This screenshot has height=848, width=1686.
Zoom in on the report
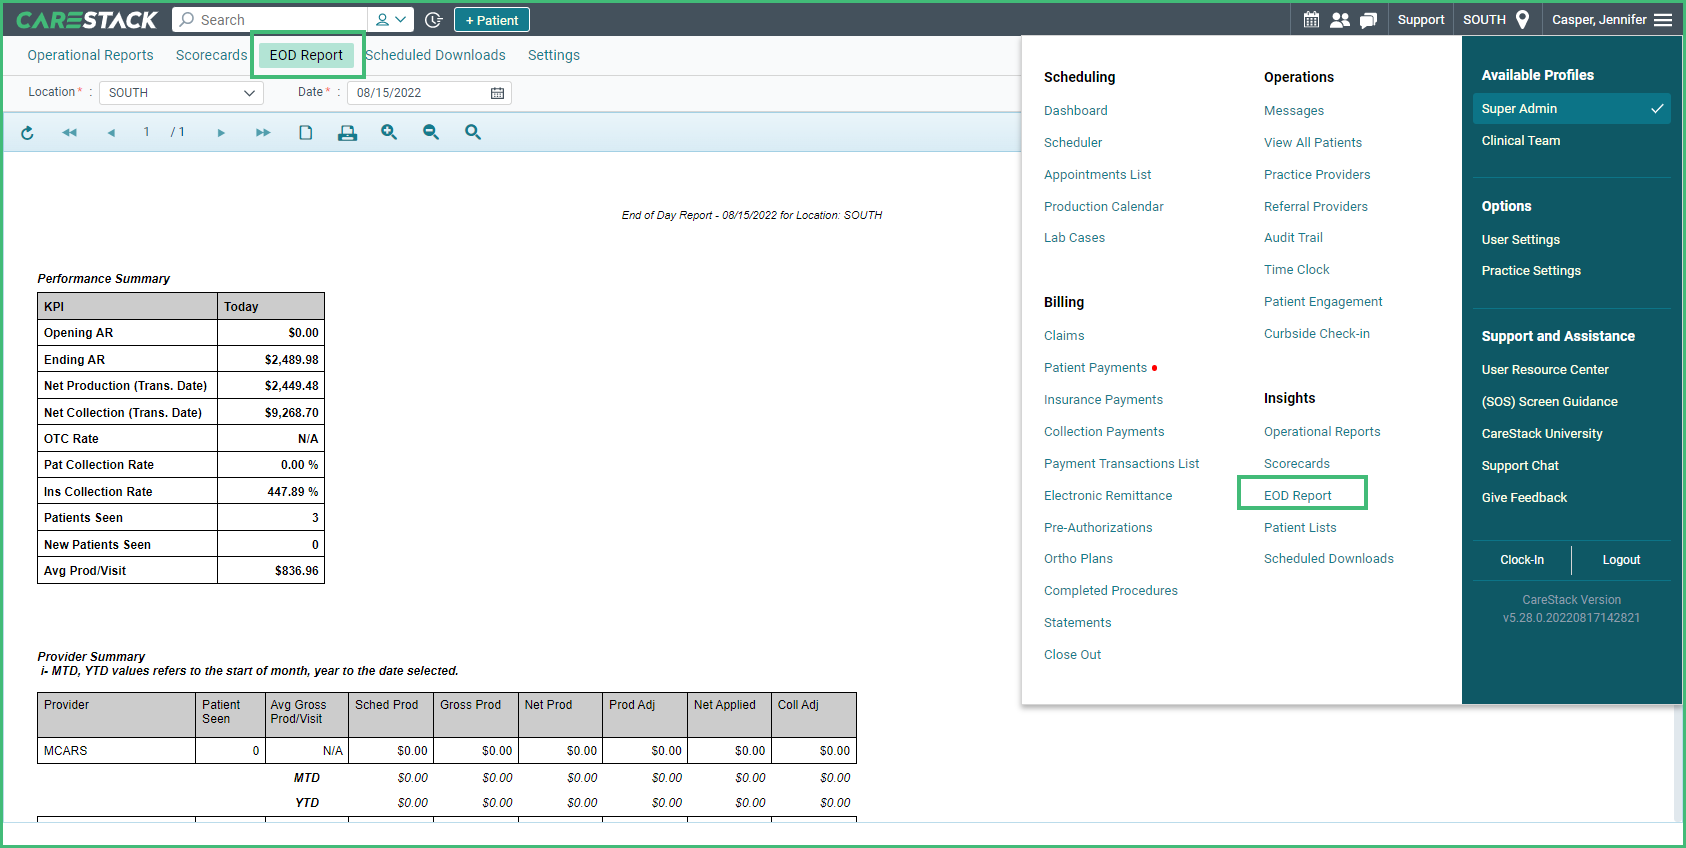coord(389,132)
